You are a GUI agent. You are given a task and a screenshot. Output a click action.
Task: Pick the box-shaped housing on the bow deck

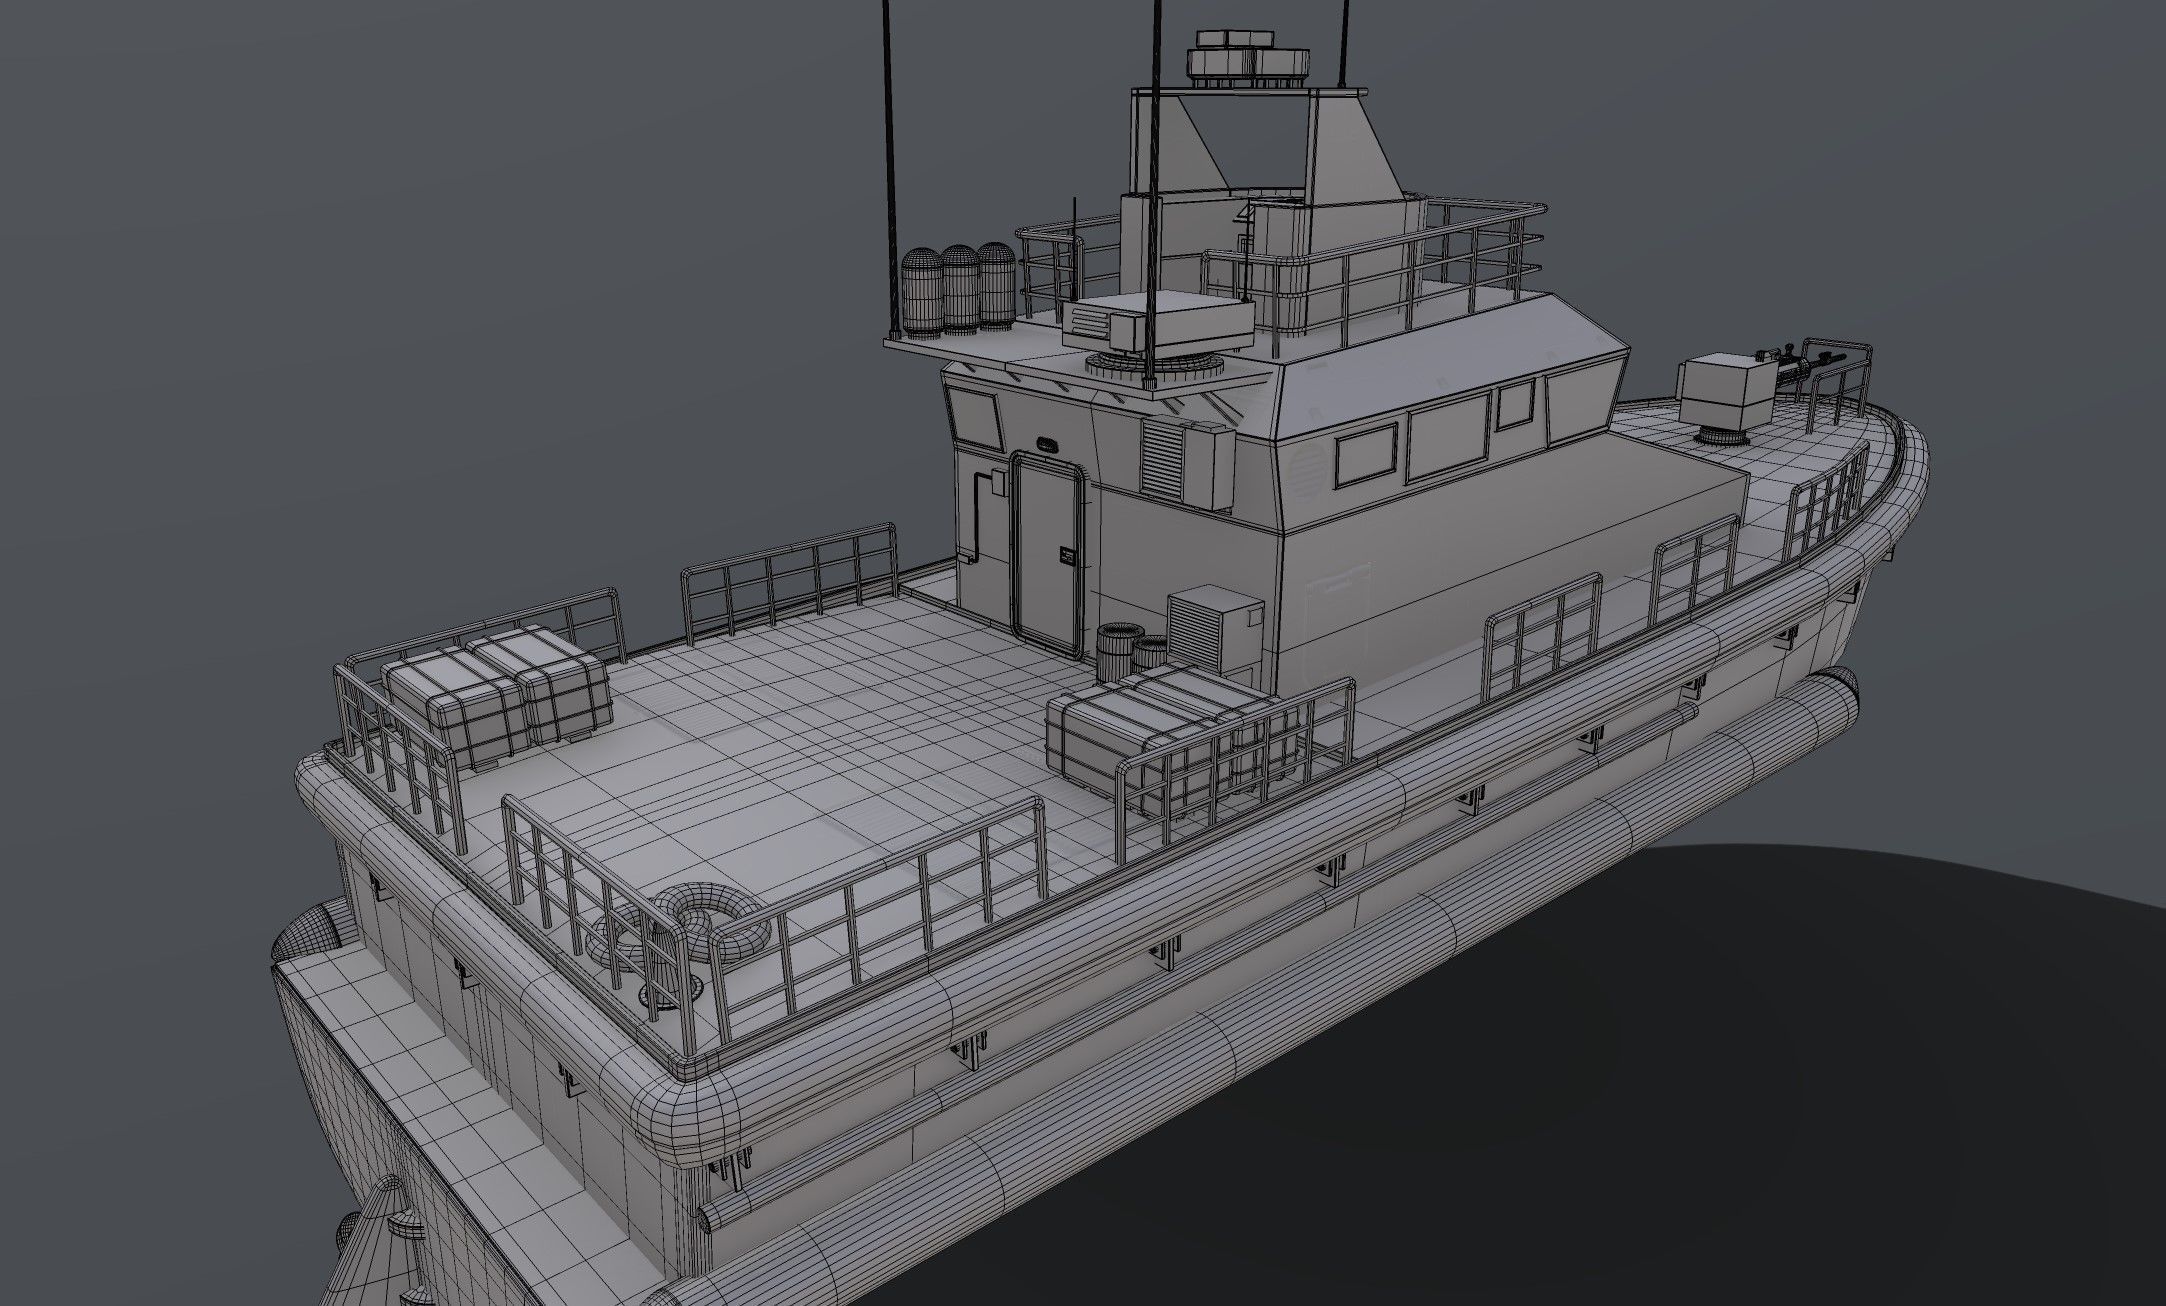click(1729, 397)
